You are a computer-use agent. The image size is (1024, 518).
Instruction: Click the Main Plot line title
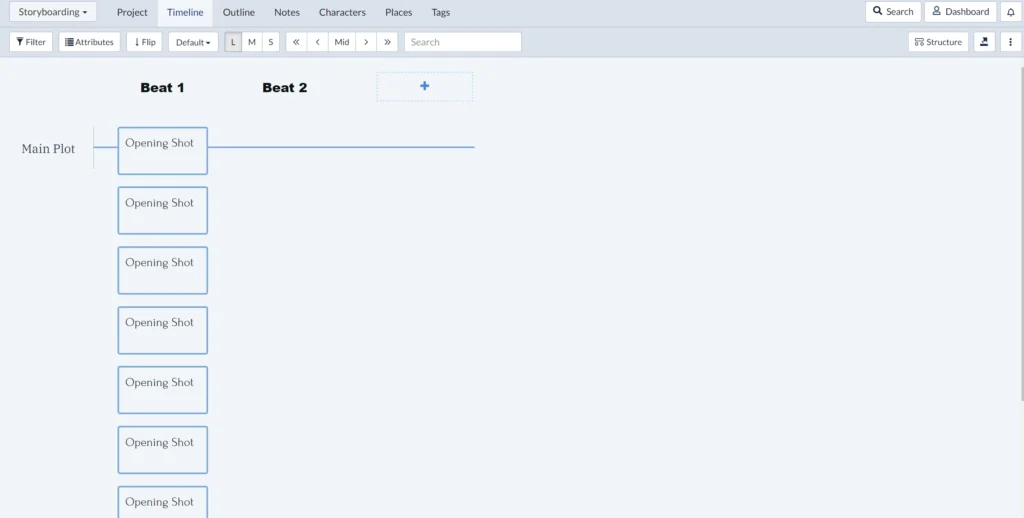point(48,149)
